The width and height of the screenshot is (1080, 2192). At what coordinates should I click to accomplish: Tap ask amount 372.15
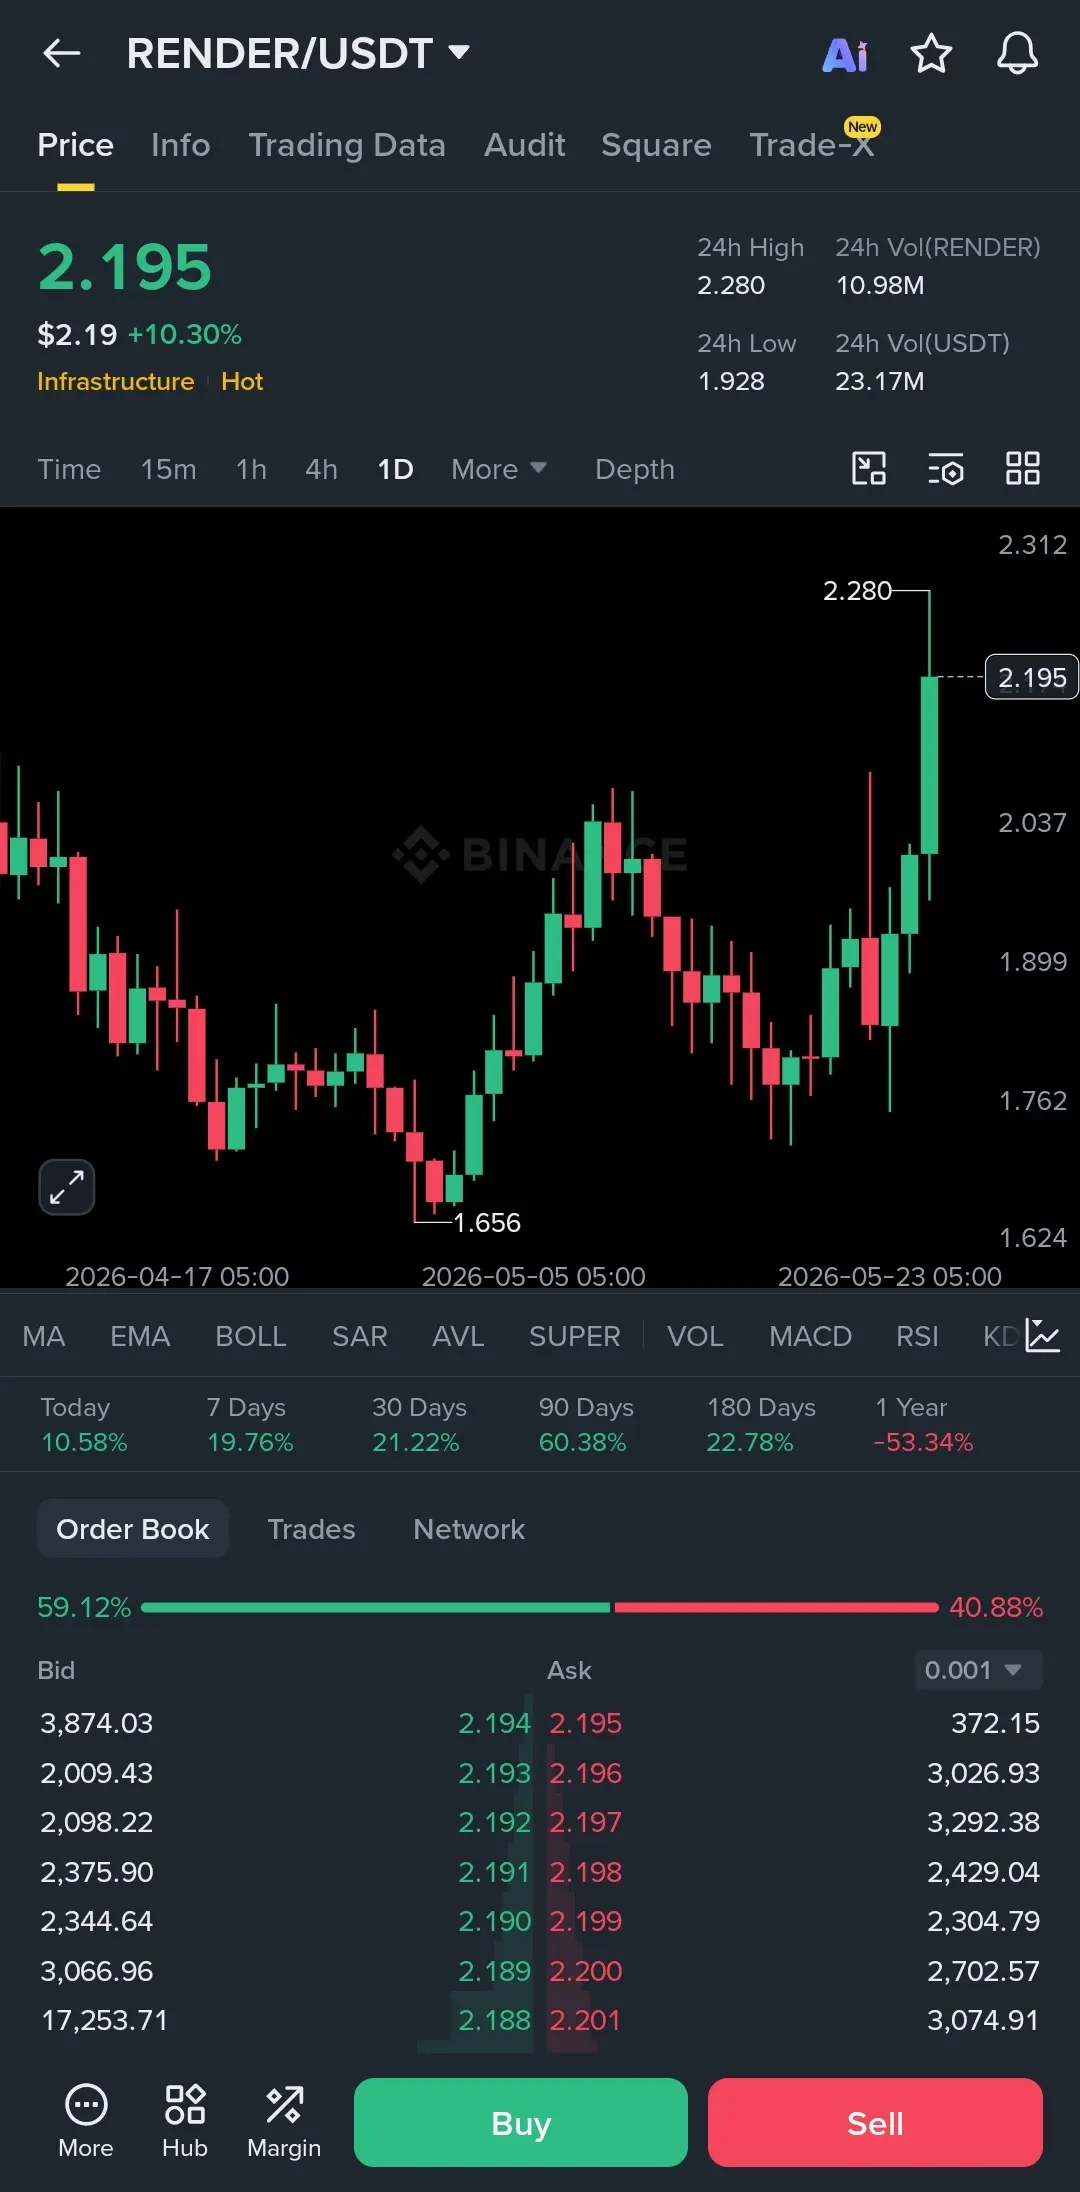[995, 1723]
